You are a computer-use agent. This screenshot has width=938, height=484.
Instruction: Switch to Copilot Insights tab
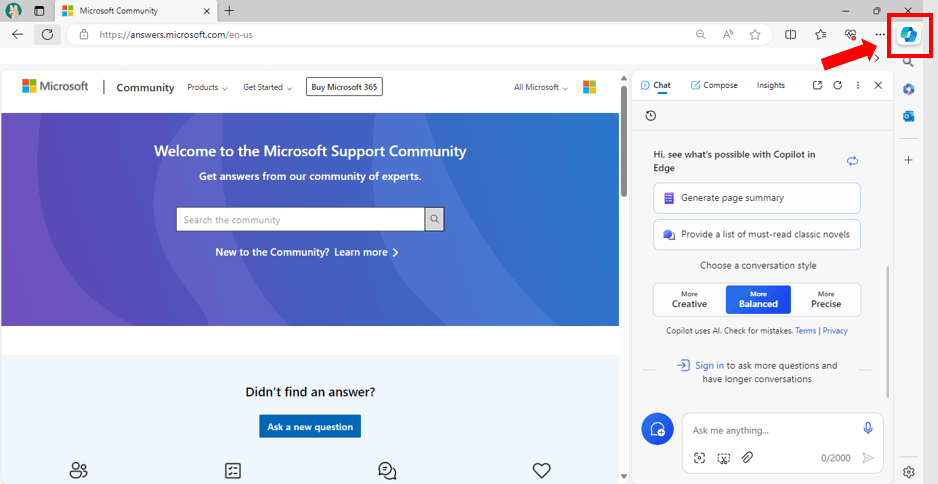[x=770, y=86]
